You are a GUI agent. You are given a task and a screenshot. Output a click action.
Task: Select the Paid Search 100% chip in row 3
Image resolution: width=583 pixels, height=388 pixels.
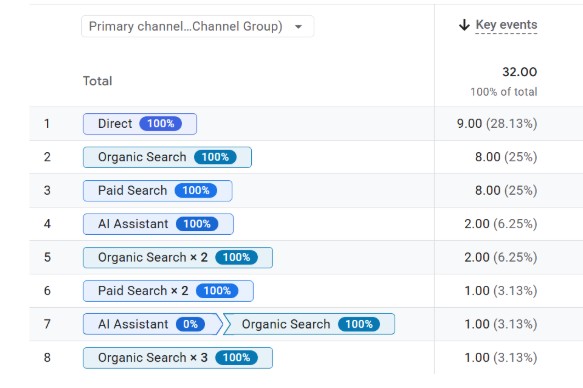[x=158, y=191]
